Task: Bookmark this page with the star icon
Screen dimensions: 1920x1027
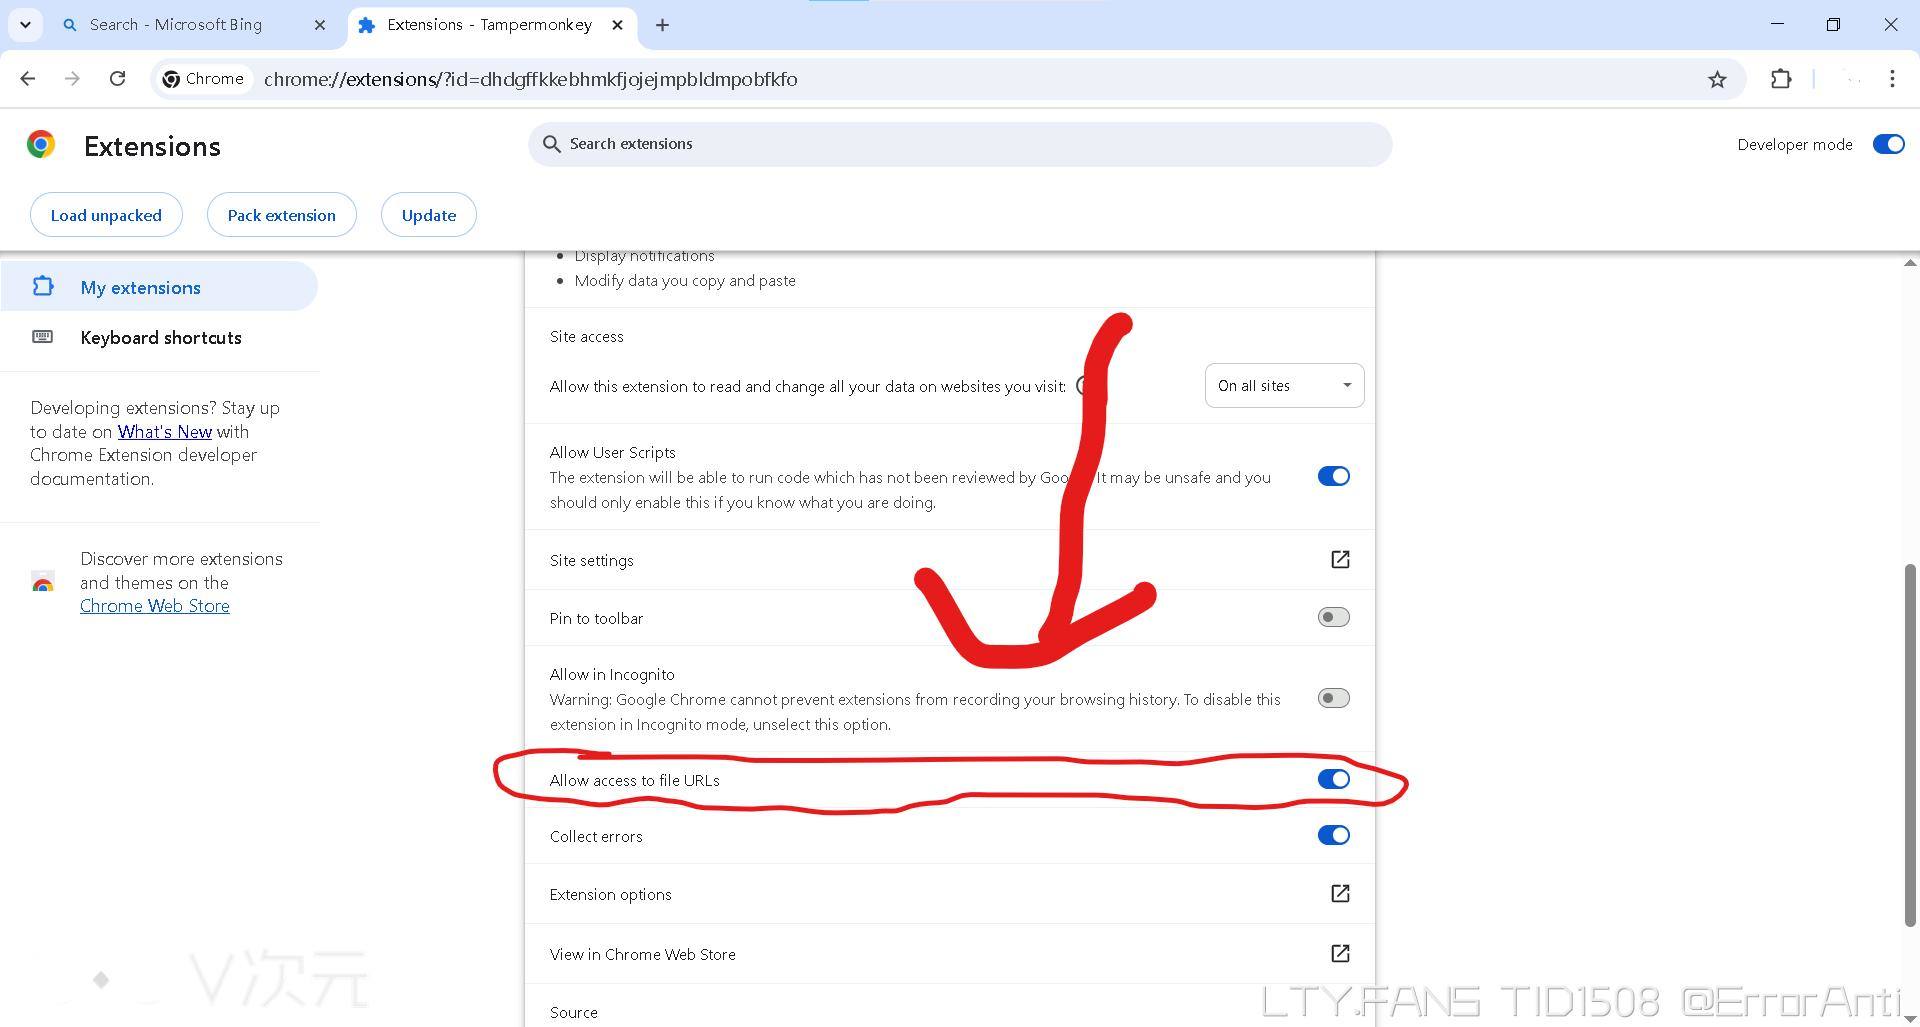Action: coord(1717,79)
